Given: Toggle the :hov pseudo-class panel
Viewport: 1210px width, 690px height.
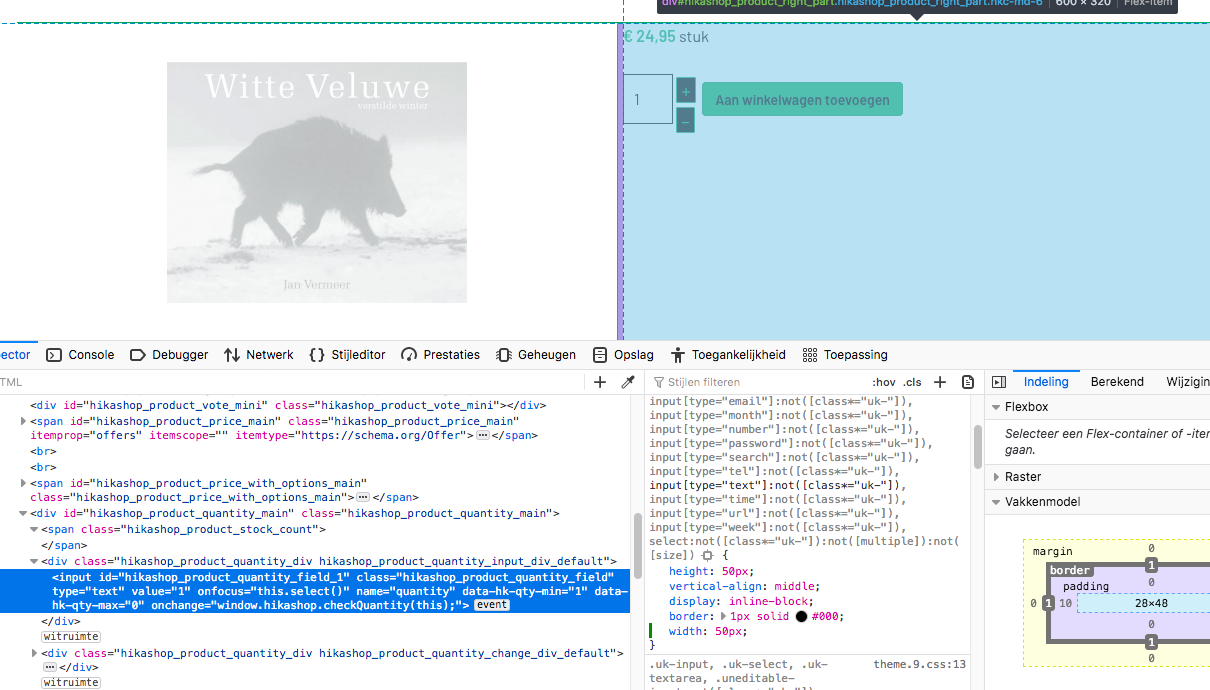Looking at the screenshot, I should coord(884,382).
